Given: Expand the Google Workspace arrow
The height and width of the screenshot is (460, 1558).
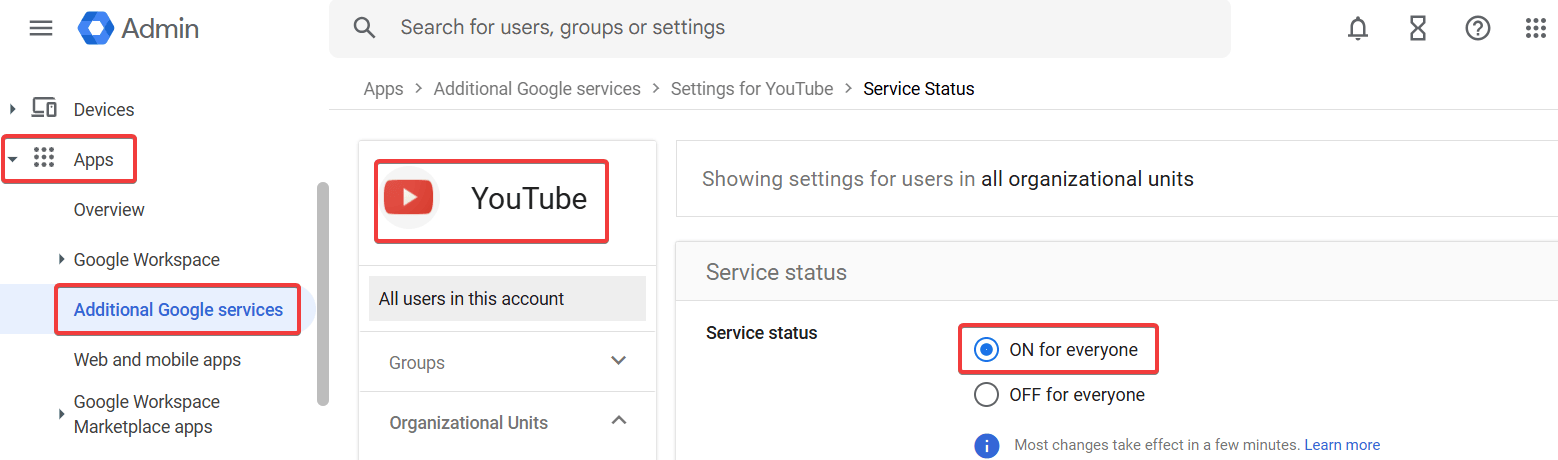Looking at the screenshot, I should coord(62,260).
